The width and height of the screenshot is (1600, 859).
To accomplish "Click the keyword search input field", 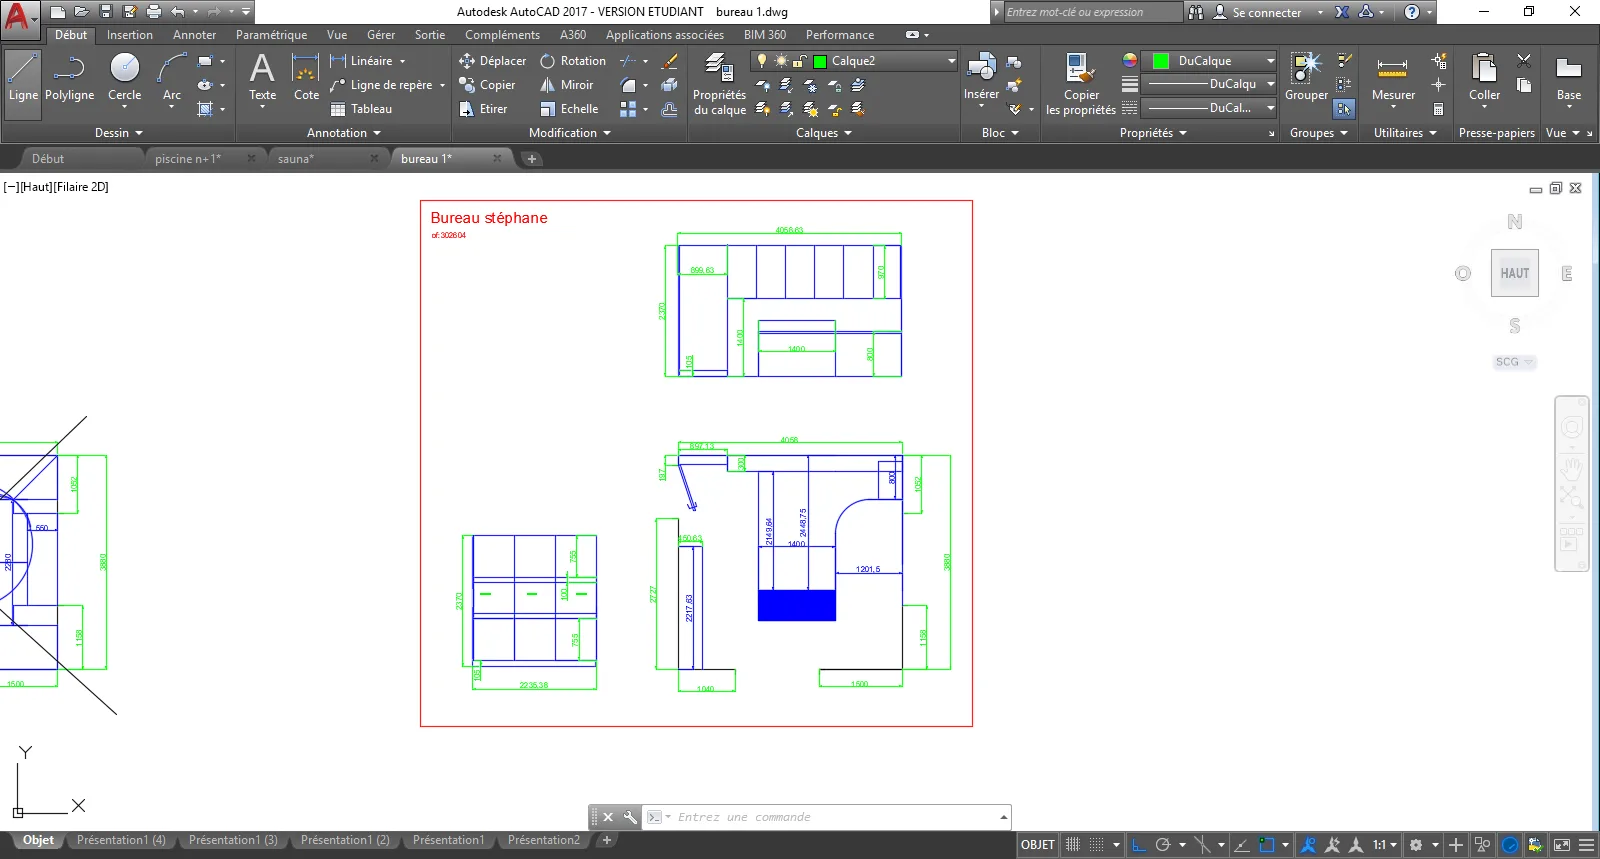I will pos(1093,12).
